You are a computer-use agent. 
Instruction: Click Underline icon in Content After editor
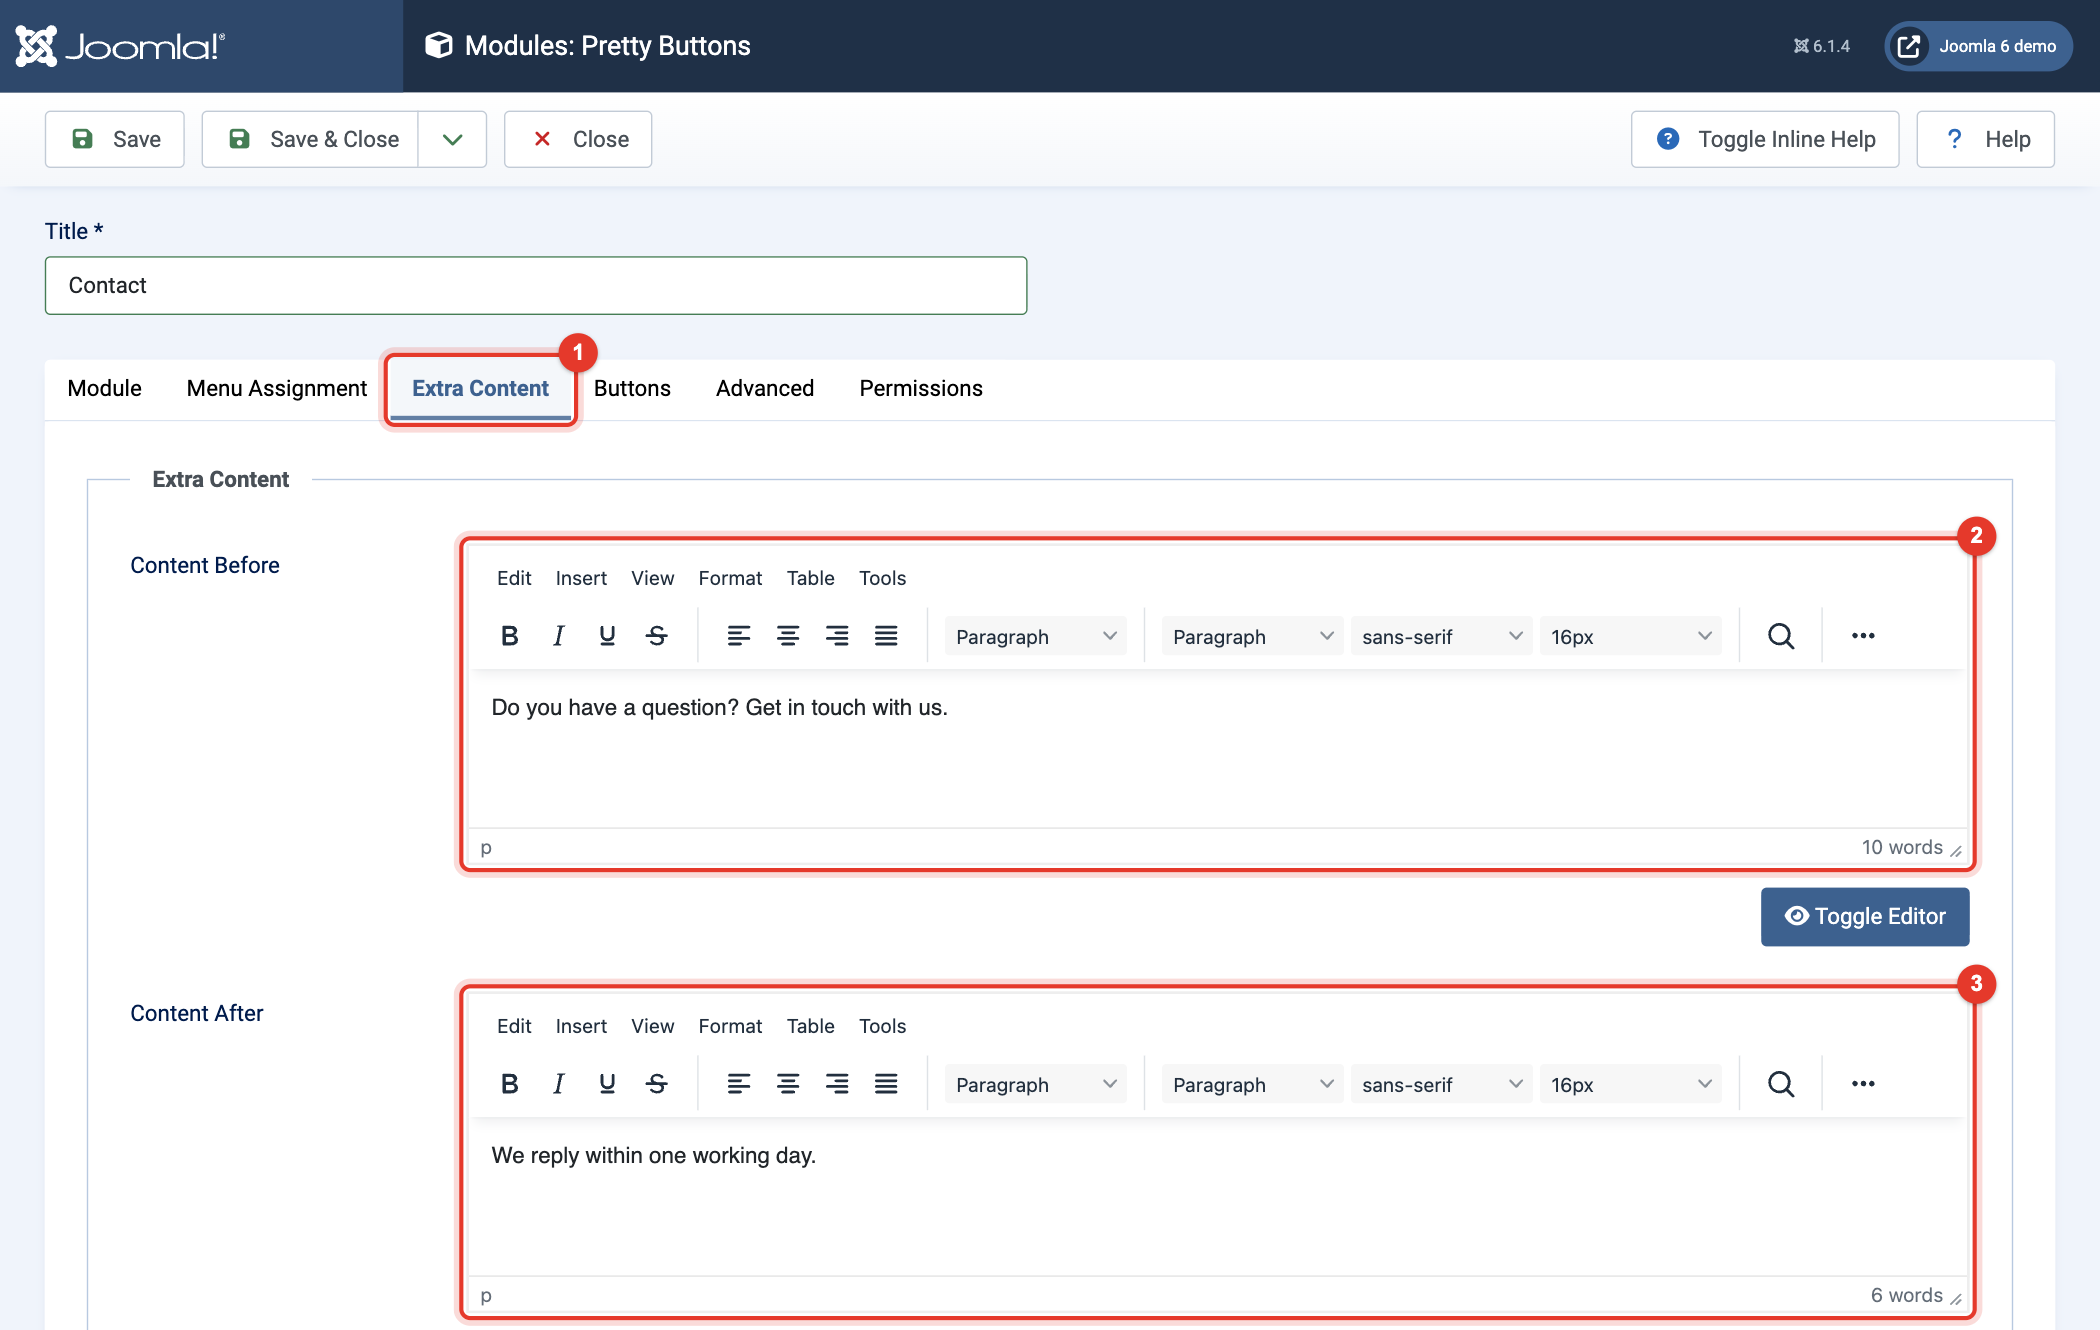point(607,1084)
